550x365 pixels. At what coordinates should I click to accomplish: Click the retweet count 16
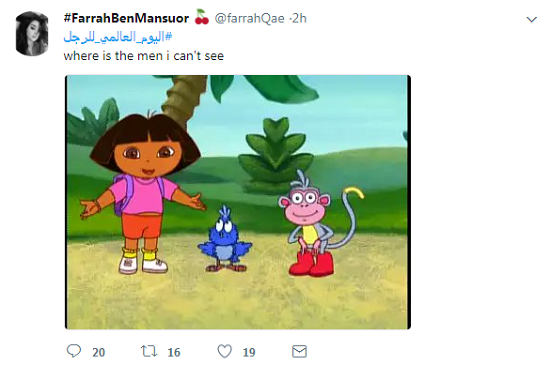174,352
